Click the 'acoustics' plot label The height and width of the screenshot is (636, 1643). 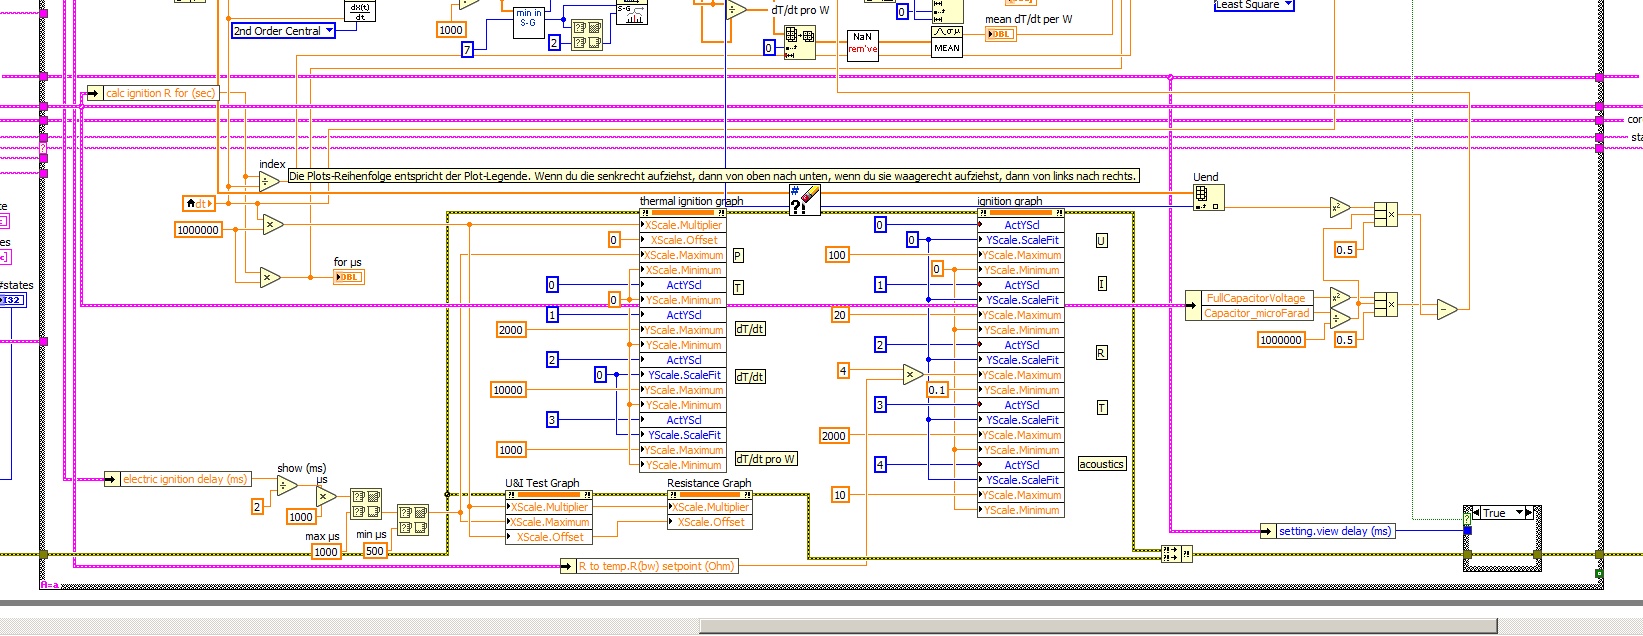point(1102,464)
